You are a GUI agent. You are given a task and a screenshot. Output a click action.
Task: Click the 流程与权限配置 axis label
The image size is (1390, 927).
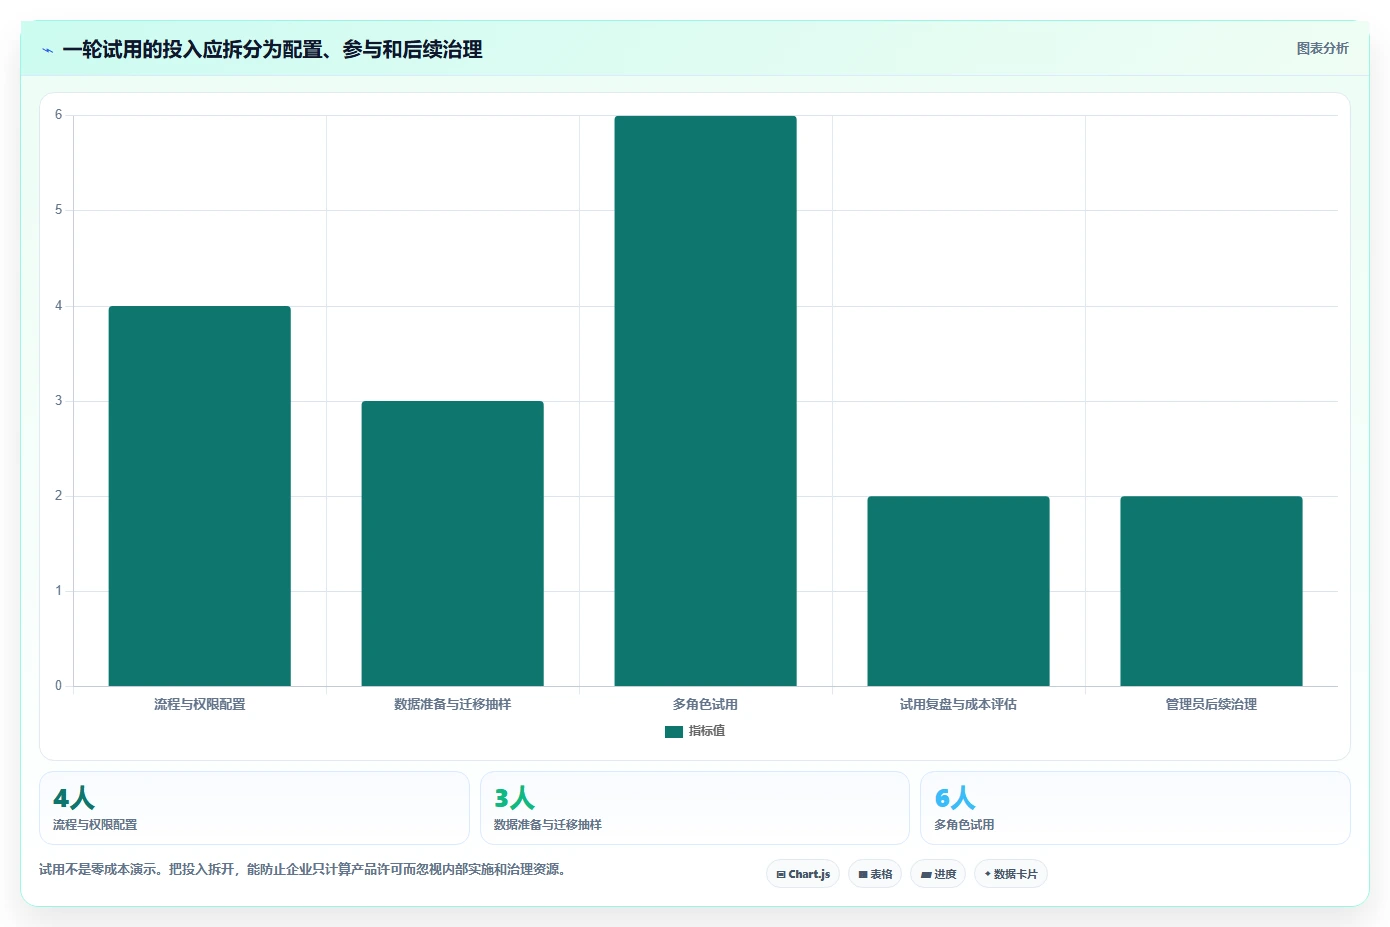[x=200, y=705]
